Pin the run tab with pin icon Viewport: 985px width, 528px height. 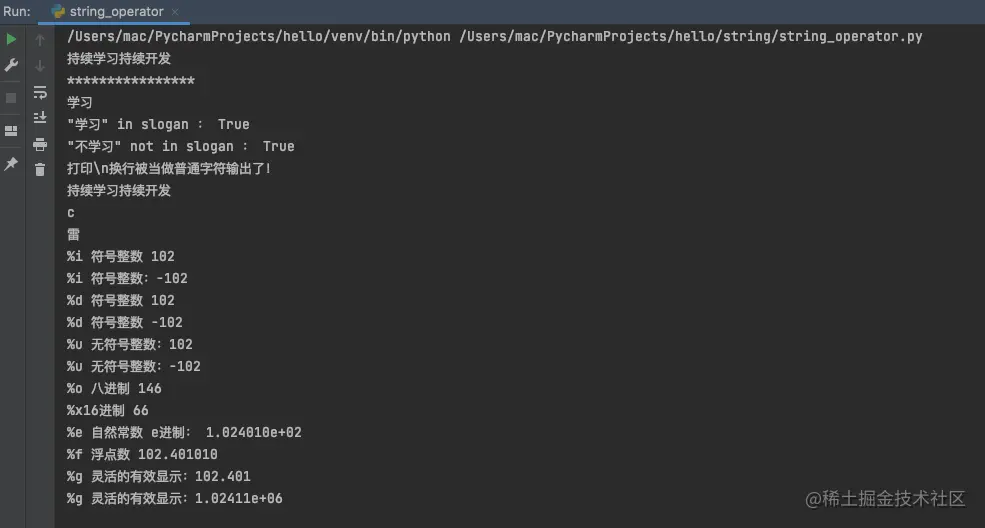point(11,164)
